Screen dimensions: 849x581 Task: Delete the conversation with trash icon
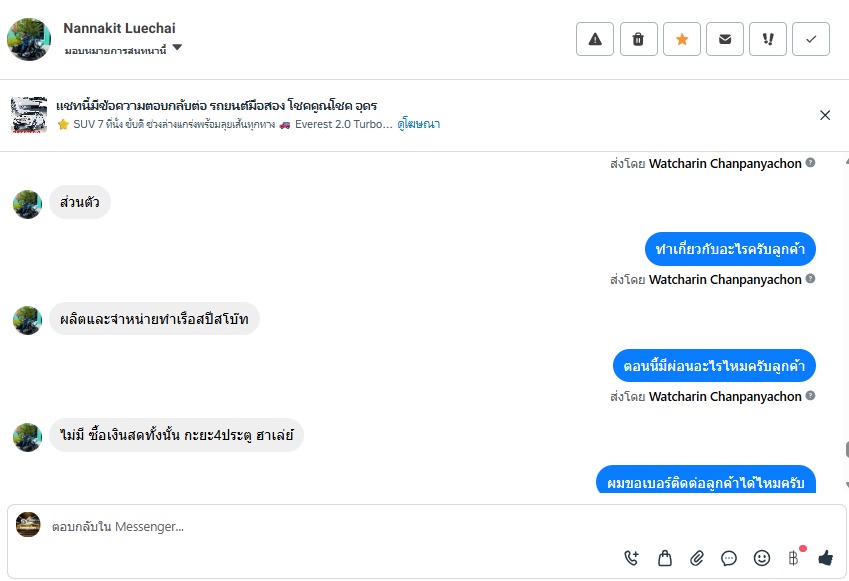[638, 39]
